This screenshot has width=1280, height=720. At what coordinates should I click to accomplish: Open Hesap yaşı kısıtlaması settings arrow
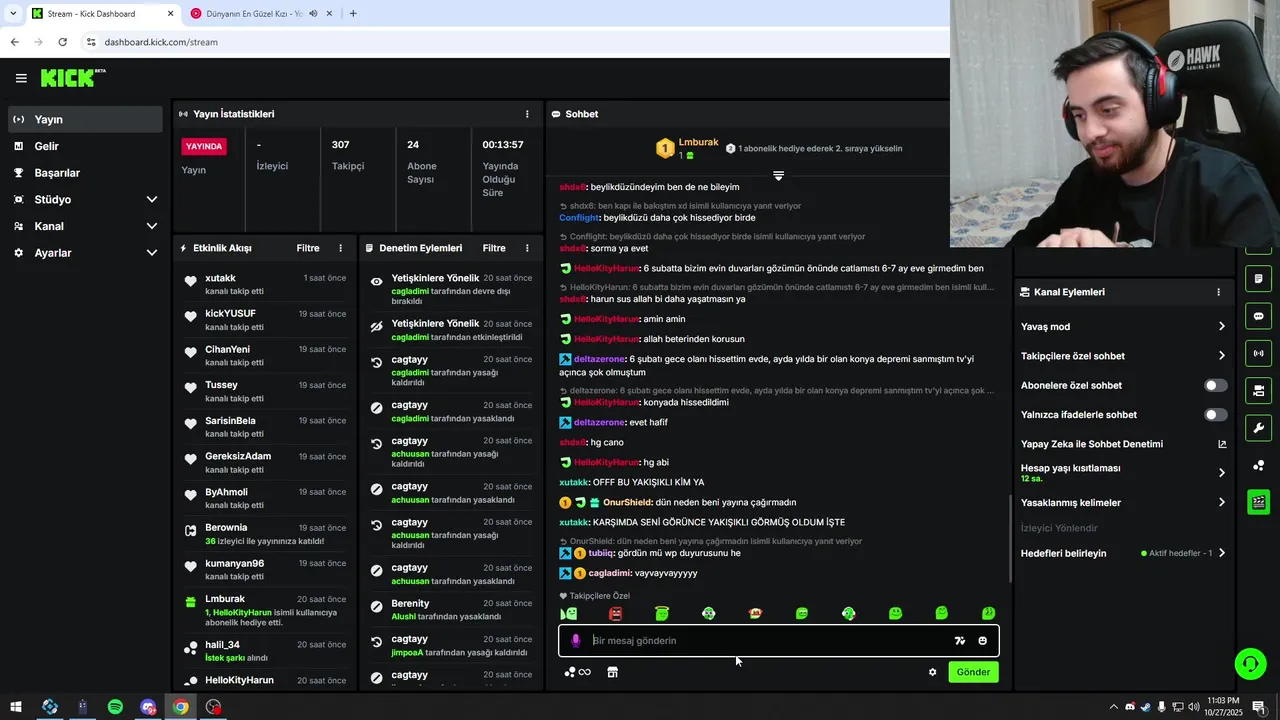pyautogui.click(x=1221, y=472)
